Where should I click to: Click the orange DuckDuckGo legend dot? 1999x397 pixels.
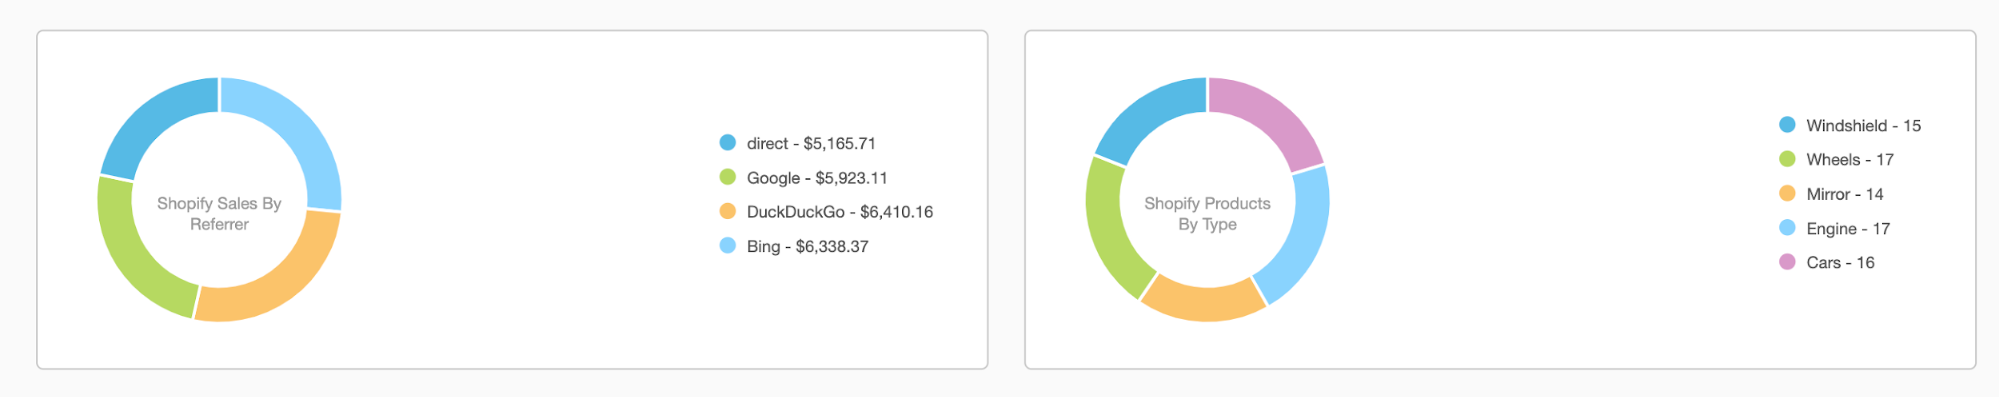point(728,211)
